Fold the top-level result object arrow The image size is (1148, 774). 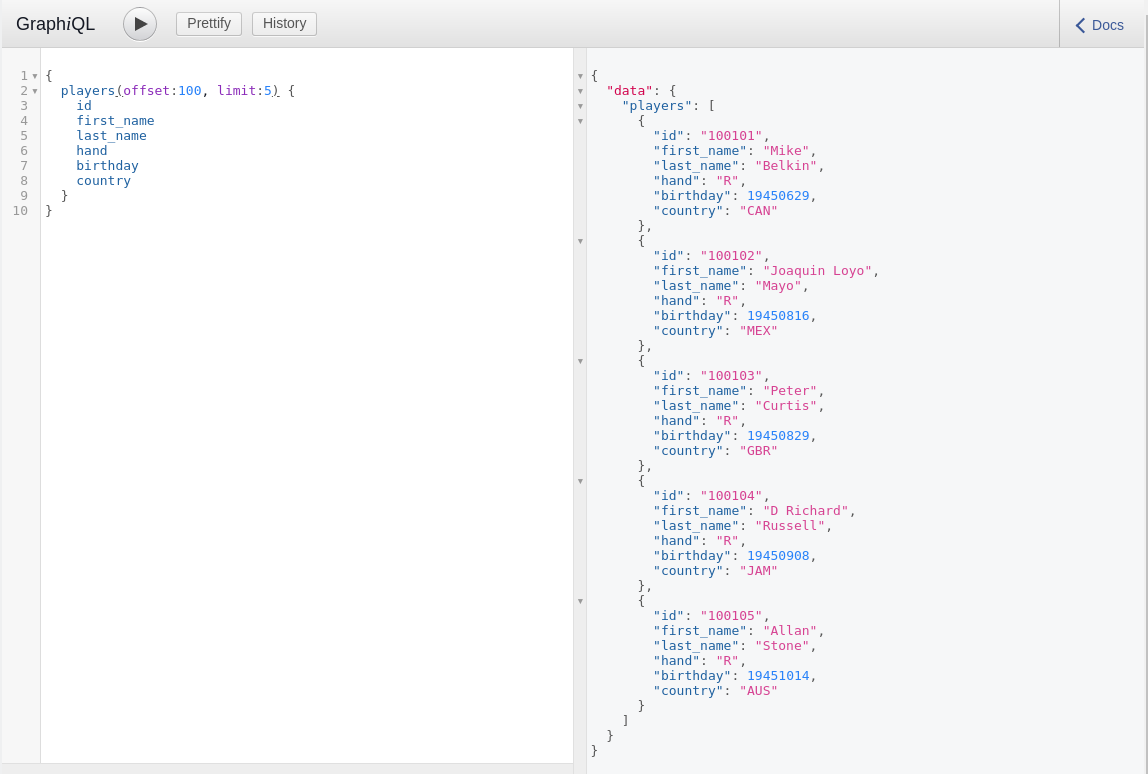(x=580, y=76)
